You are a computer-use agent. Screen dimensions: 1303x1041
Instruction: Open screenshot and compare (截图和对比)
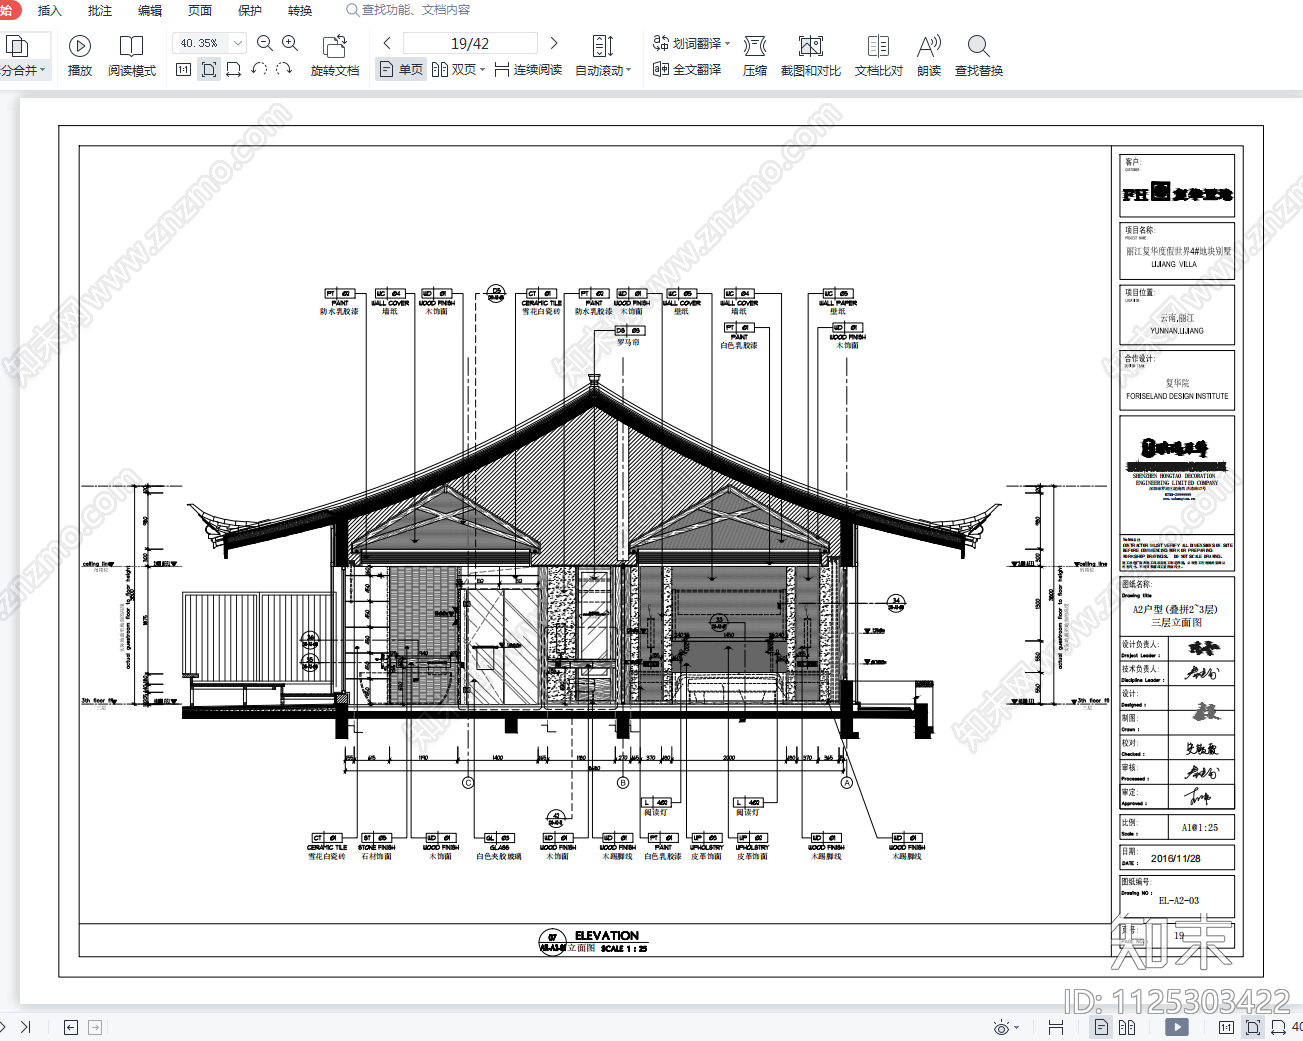click(811, 56)
